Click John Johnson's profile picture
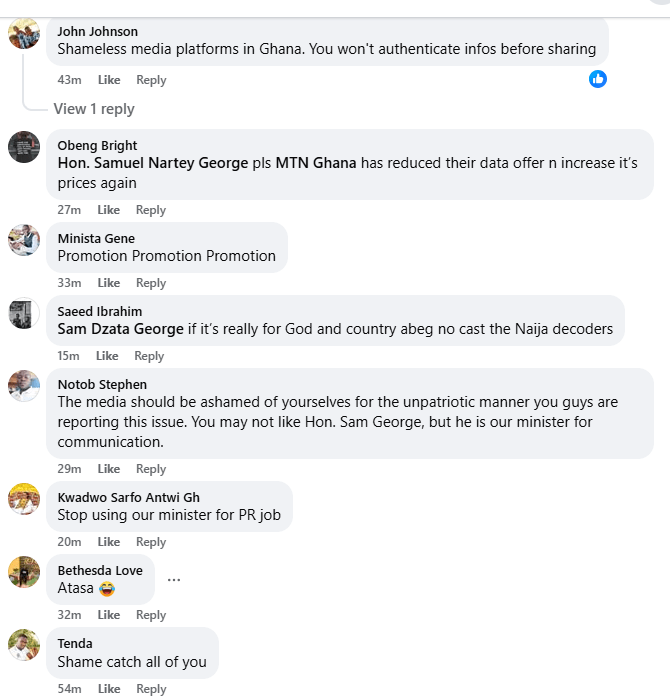The width and height of the screenshot is (670, 698). 24,34
